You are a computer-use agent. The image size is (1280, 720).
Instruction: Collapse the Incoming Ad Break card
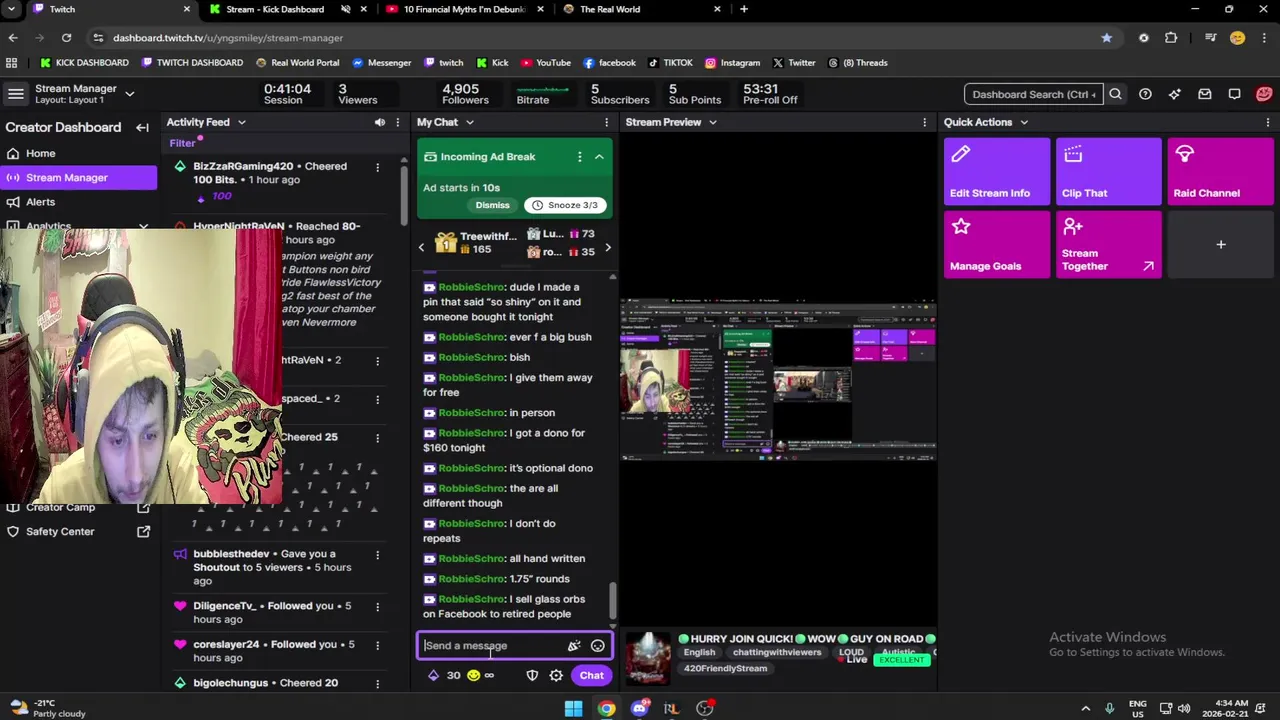[x=599, y=157]
